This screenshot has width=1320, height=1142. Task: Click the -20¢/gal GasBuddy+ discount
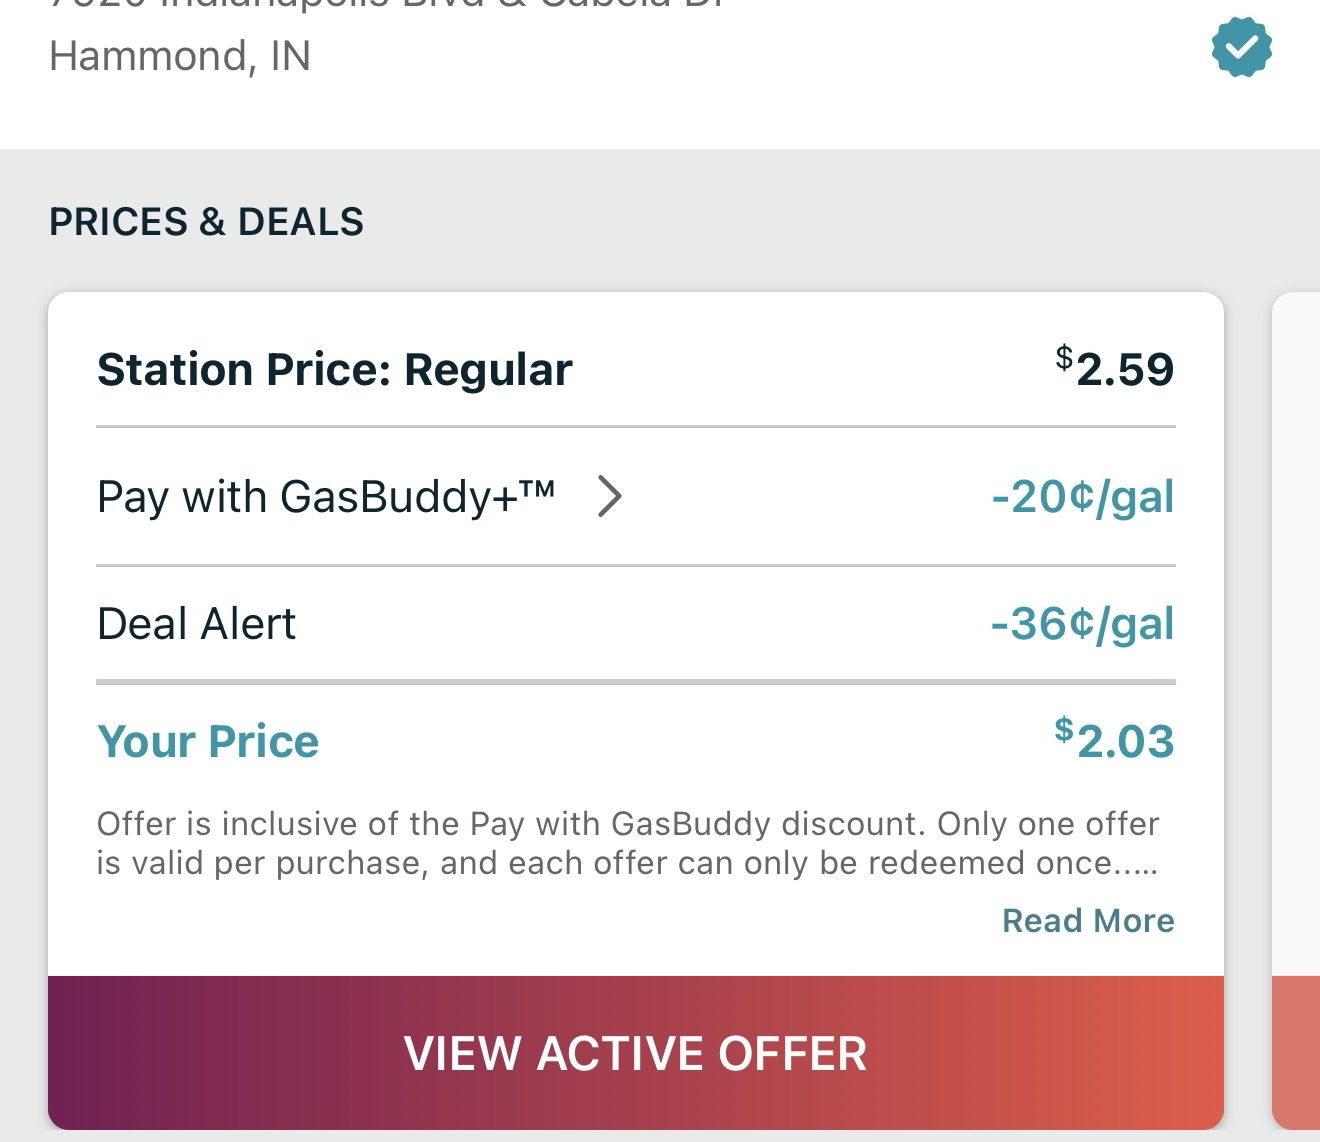coord(1082,496)
